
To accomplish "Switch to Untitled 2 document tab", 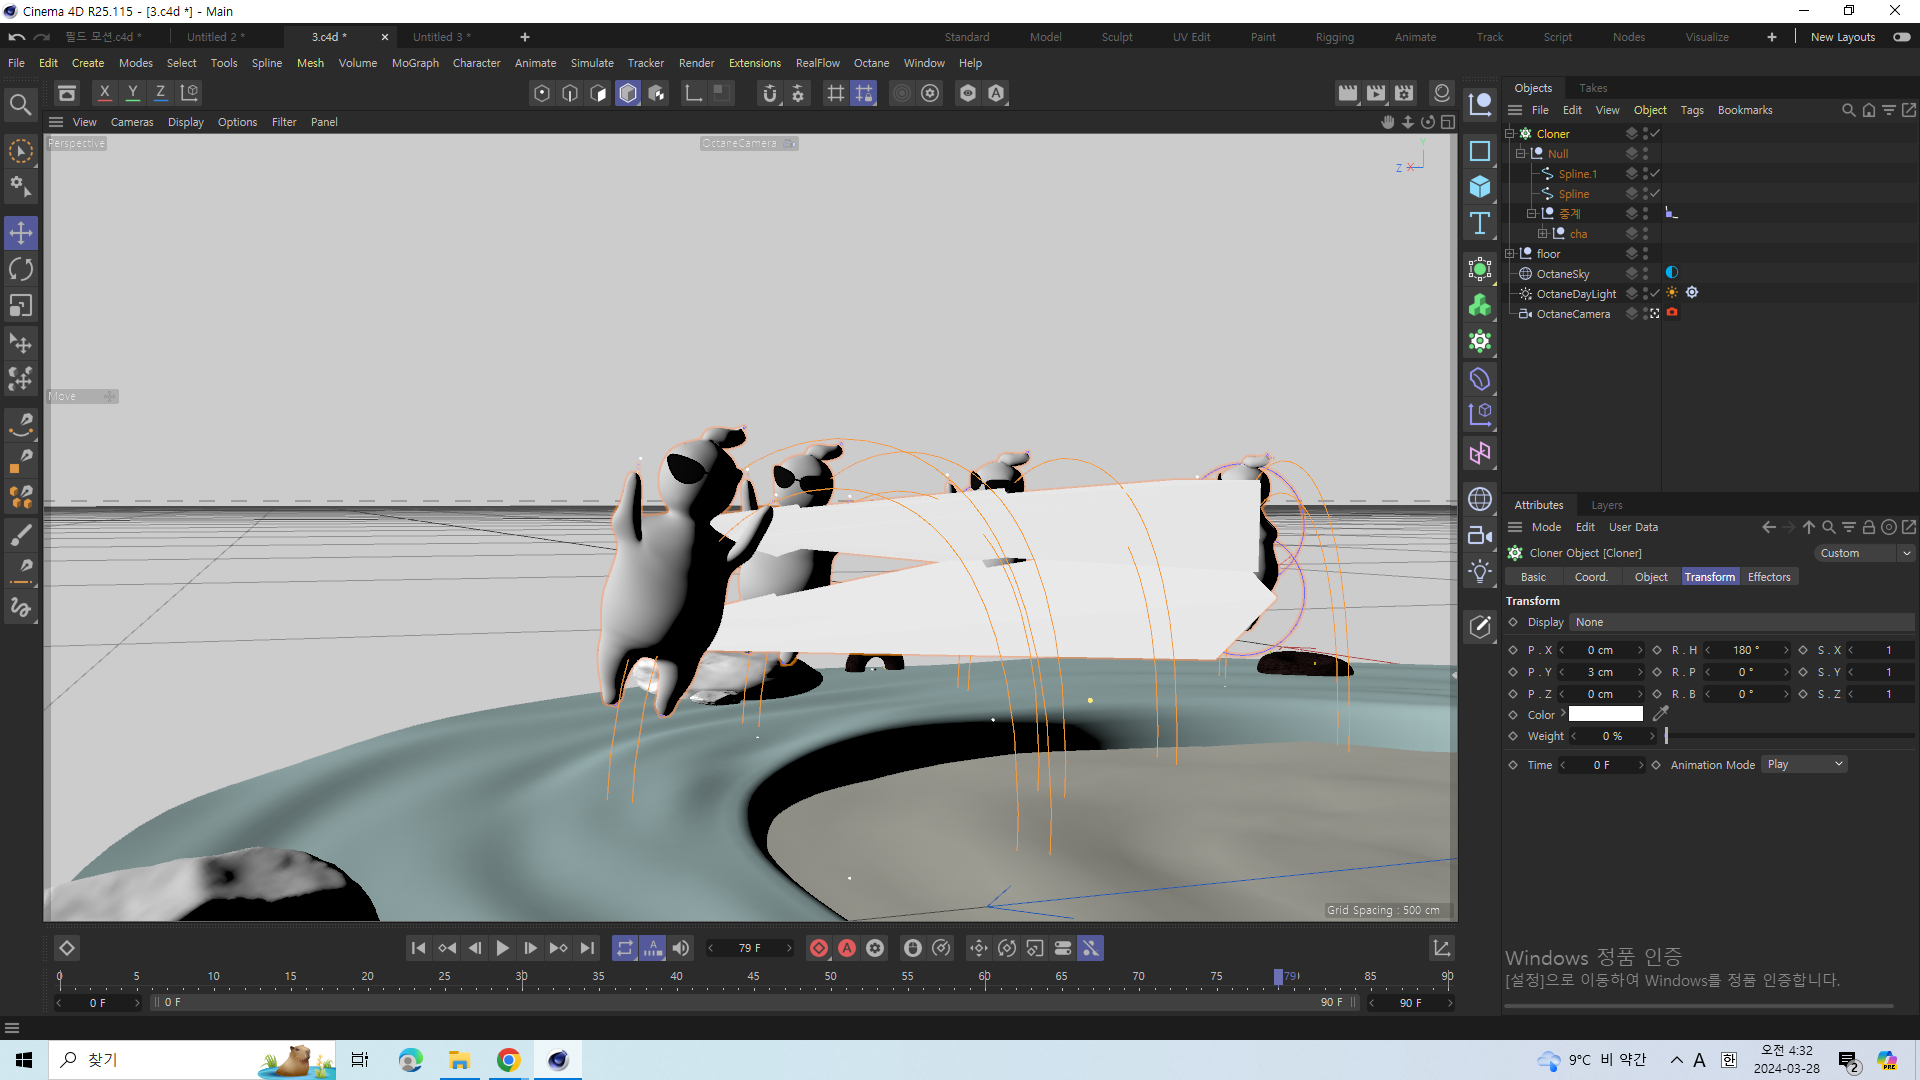I will [x=216, y=37].
